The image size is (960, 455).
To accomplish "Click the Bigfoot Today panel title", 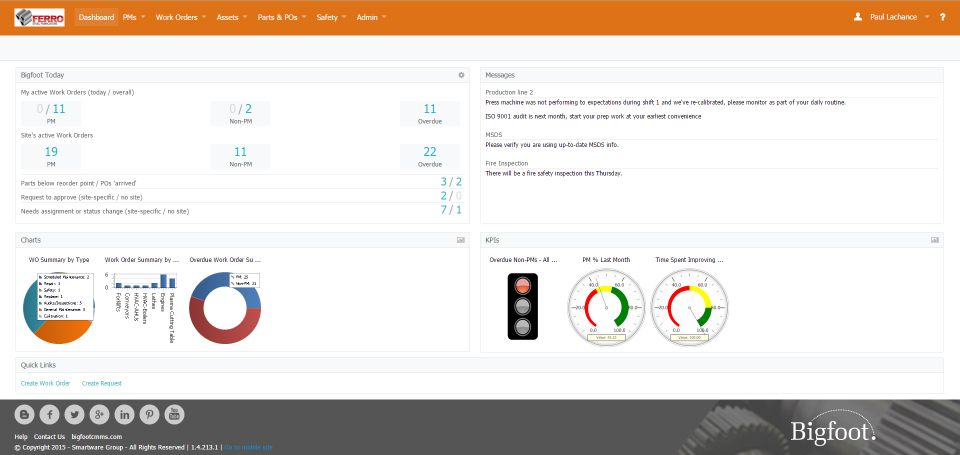I will 43,75.
